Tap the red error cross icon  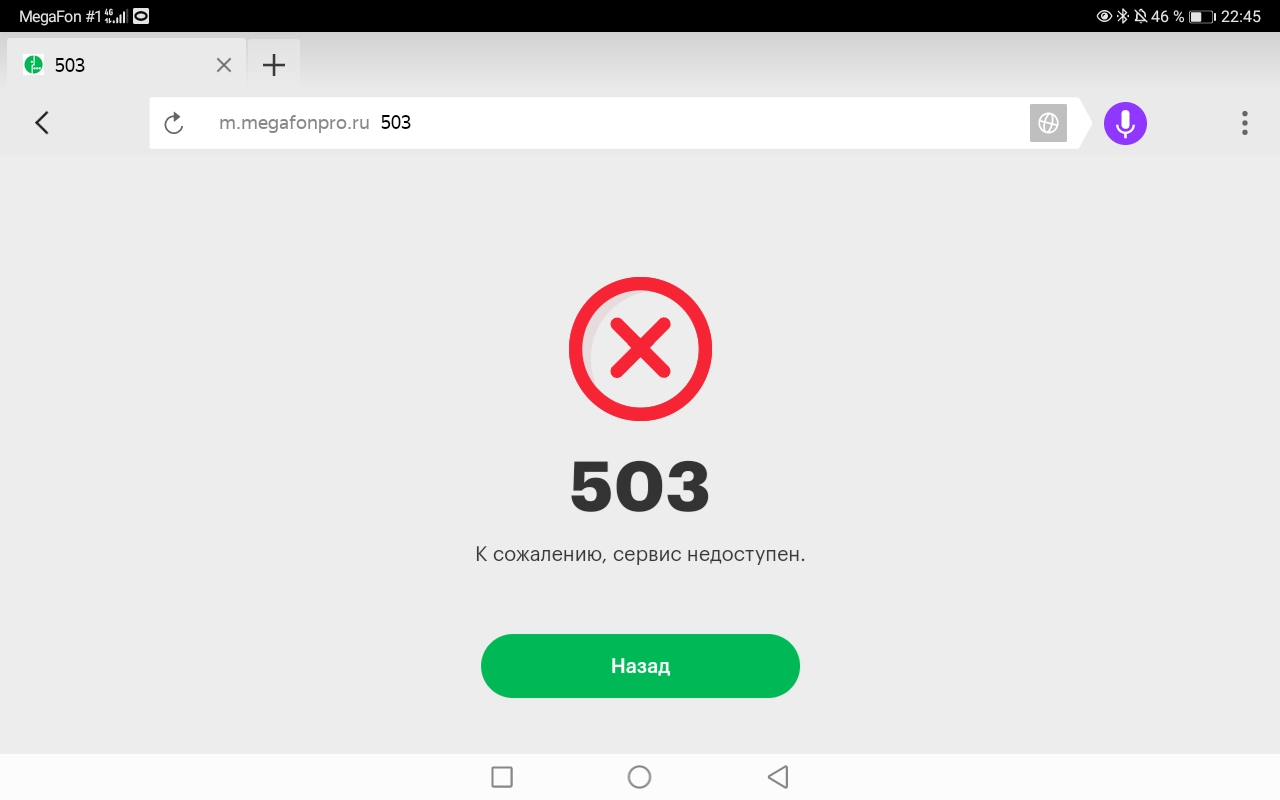[x=640, y=348]
